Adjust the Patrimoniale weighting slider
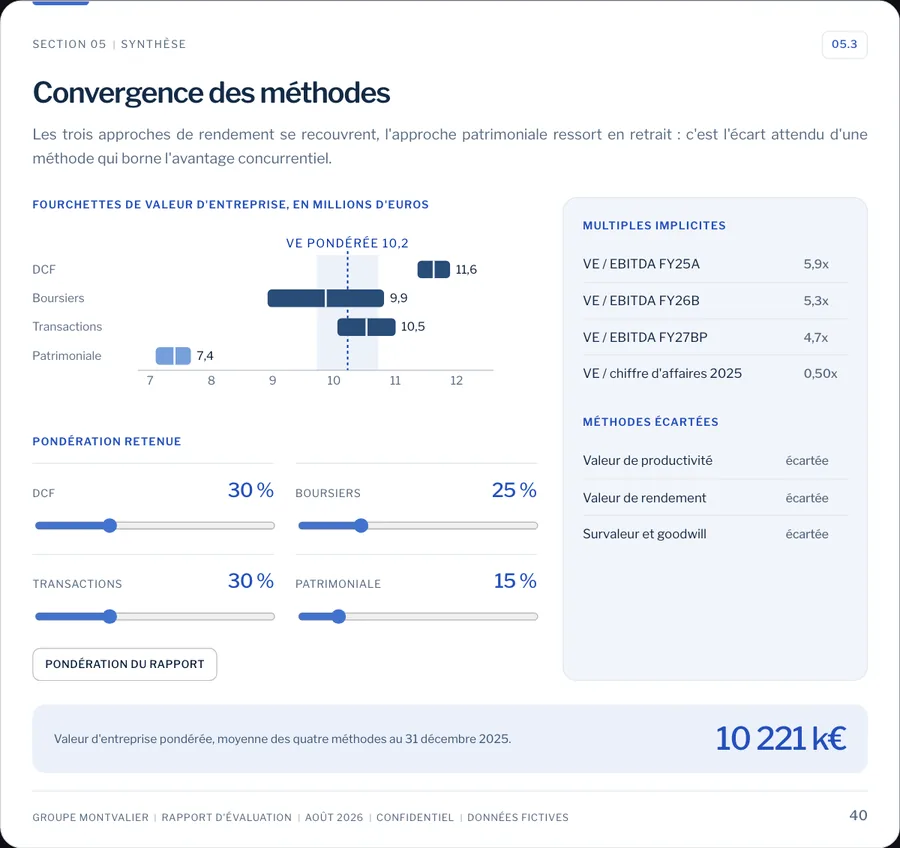900x848 pixels. 417,617
